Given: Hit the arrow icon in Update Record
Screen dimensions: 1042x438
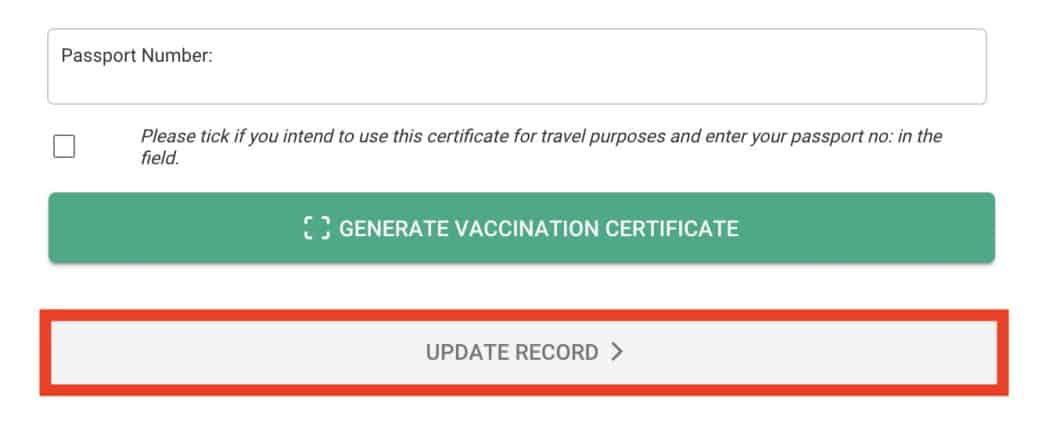Looking at the screenshot, I should tap(617, 352).
